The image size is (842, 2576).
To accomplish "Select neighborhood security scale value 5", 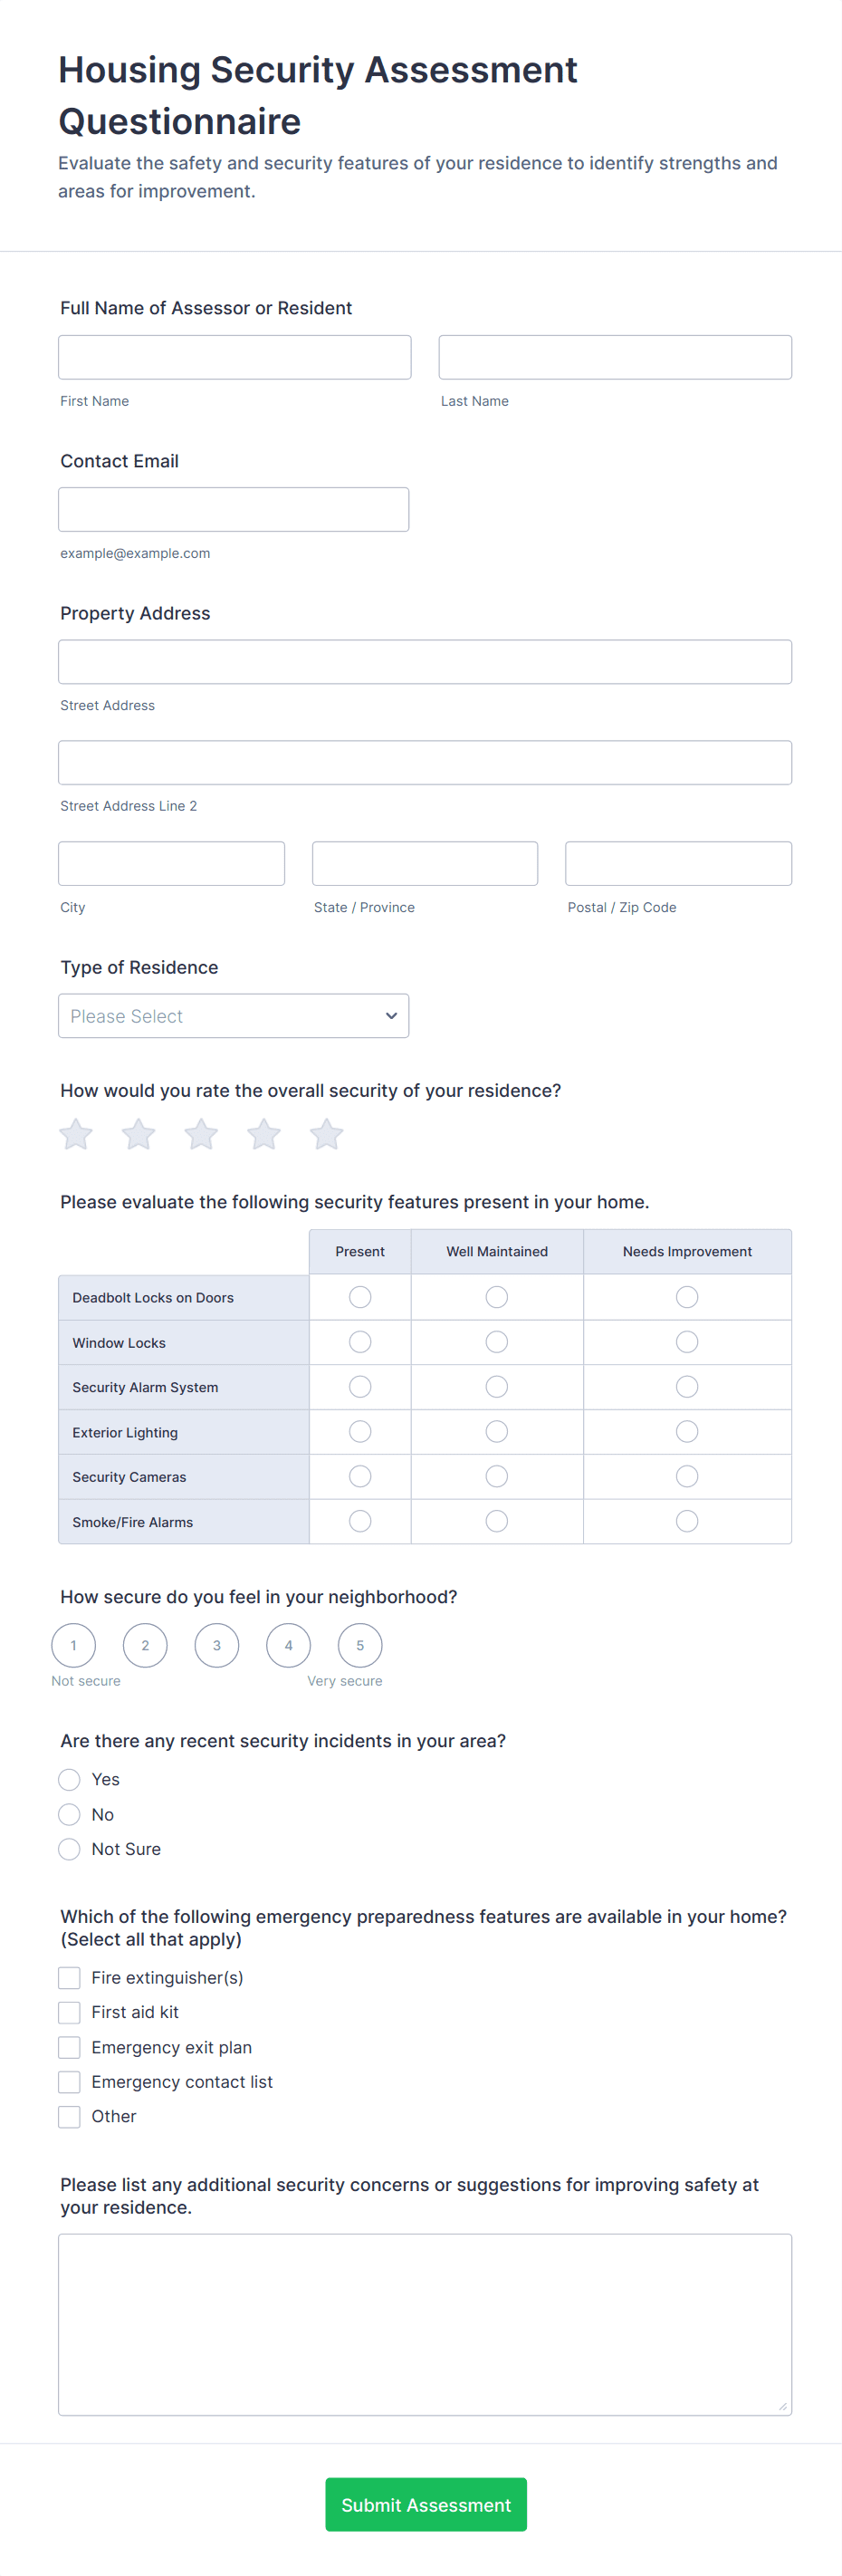I will pos(360,1645).
